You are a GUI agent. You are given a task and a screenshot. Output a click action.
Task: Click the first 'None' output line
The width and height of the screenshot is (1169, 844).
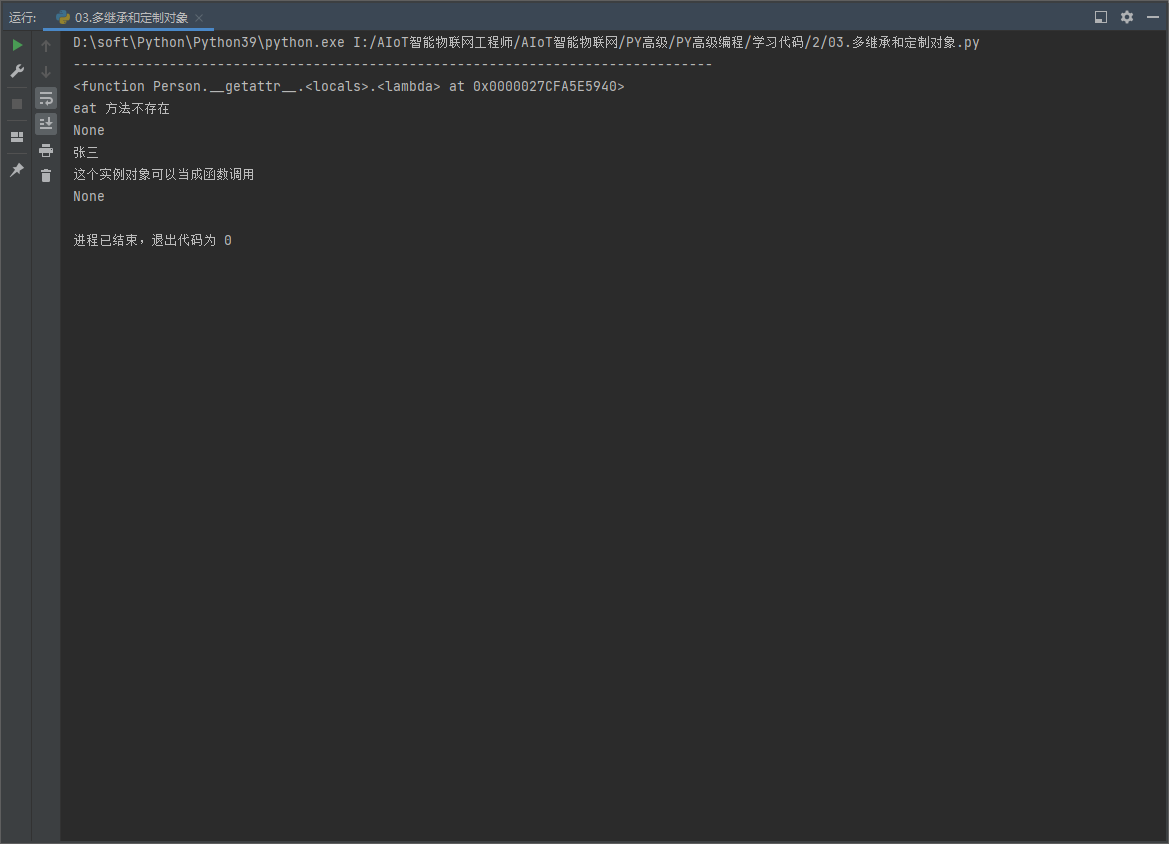(89, 130)
